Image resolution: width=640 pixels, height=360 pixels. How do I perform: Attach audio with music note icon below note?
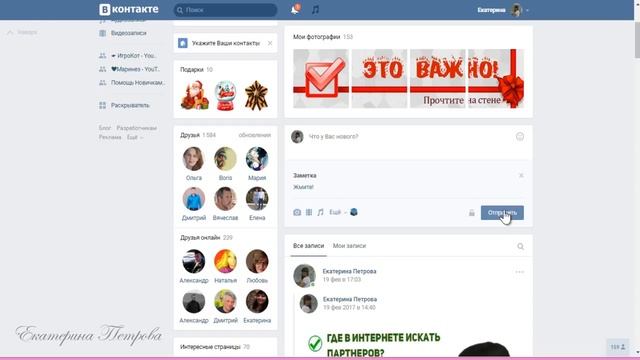[320, 212]
